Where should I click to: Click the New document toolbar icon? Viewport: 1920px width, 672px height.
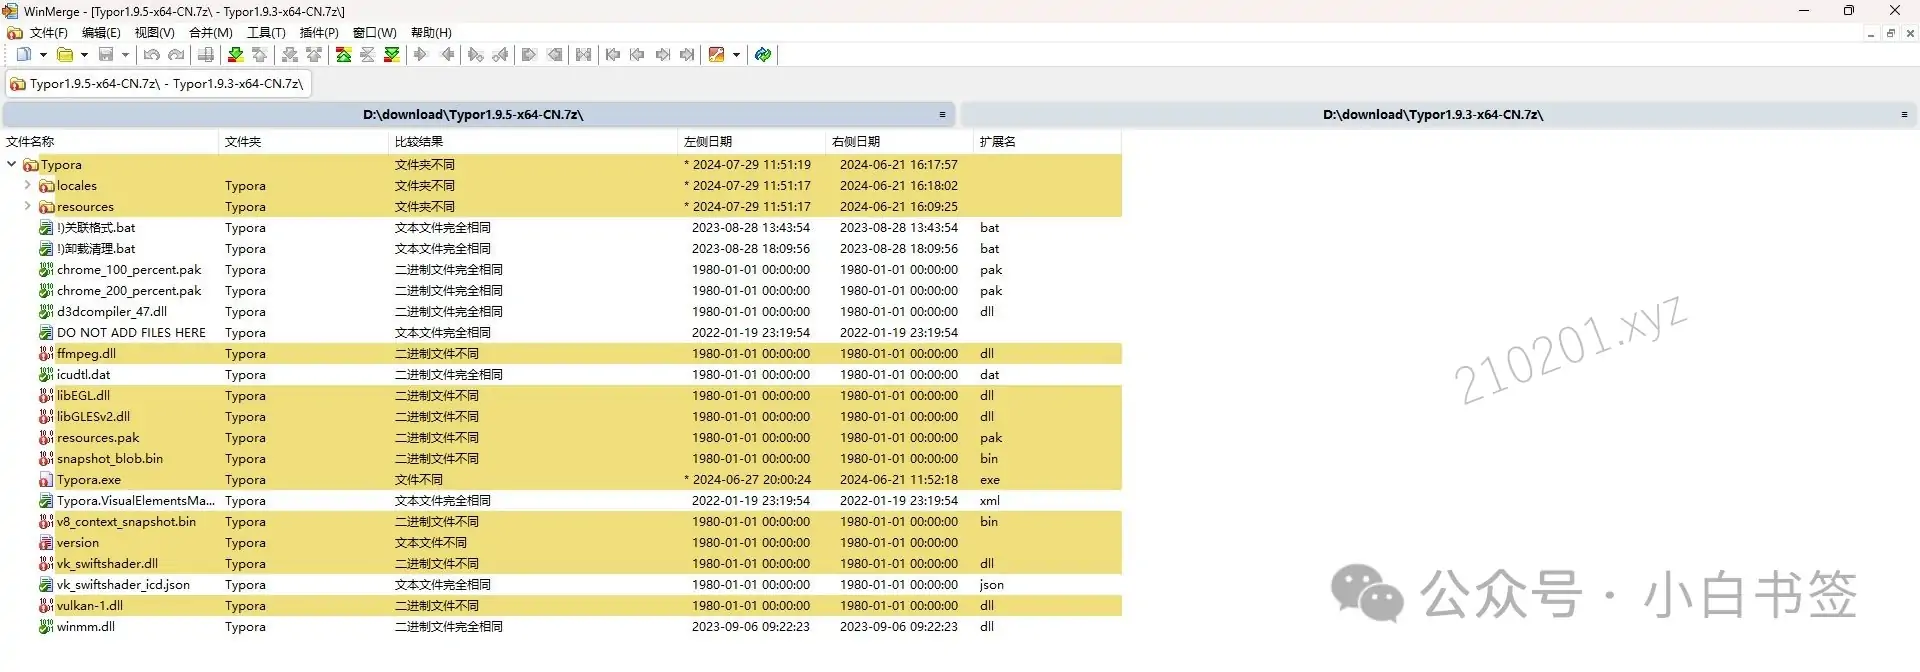23,55
